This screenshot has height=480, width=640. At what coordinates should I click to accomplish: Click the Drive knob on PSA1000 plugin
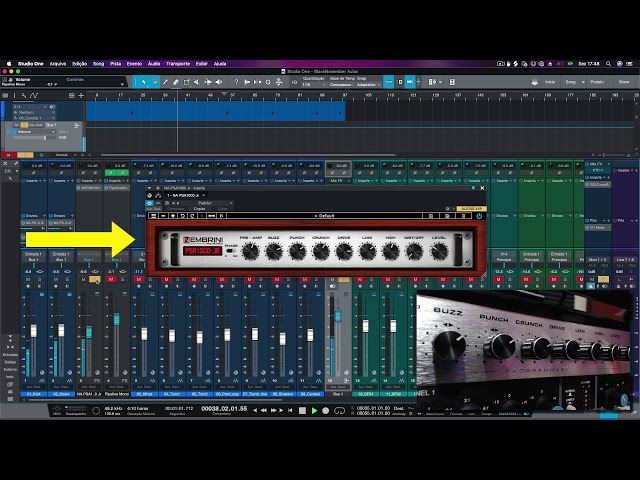[x=344, y=251]
